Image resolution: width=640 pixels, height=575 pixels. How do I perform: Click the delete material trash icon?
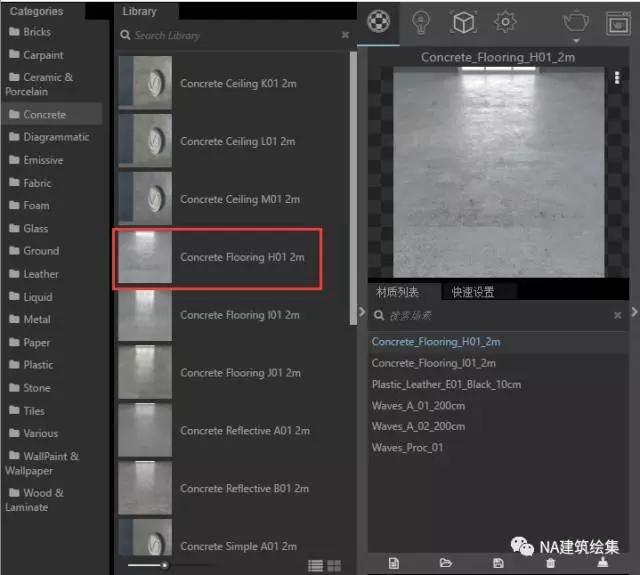[x=551, y=564]
